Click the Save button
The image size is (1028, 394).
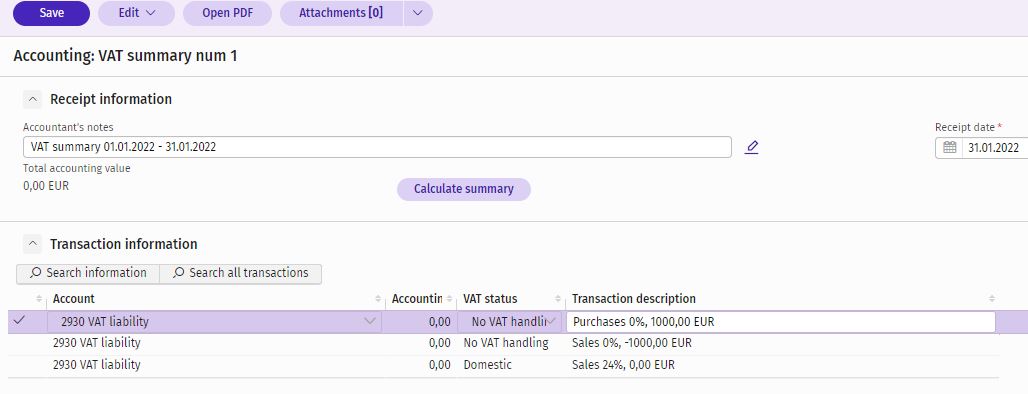(x=51, y=13)
